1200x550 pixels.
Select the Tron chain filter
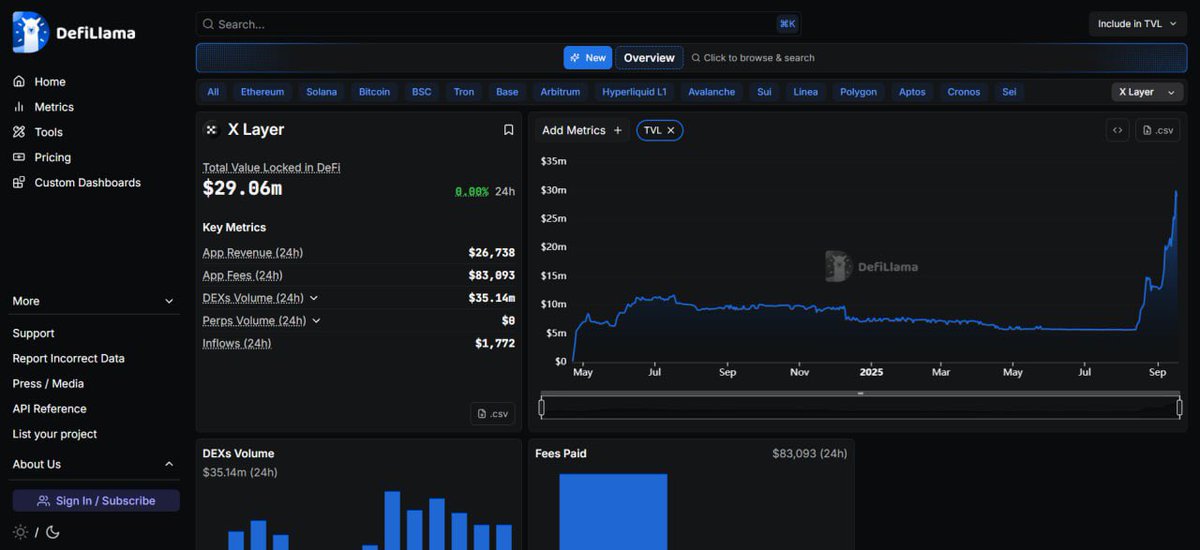click(x=464, y=92)
